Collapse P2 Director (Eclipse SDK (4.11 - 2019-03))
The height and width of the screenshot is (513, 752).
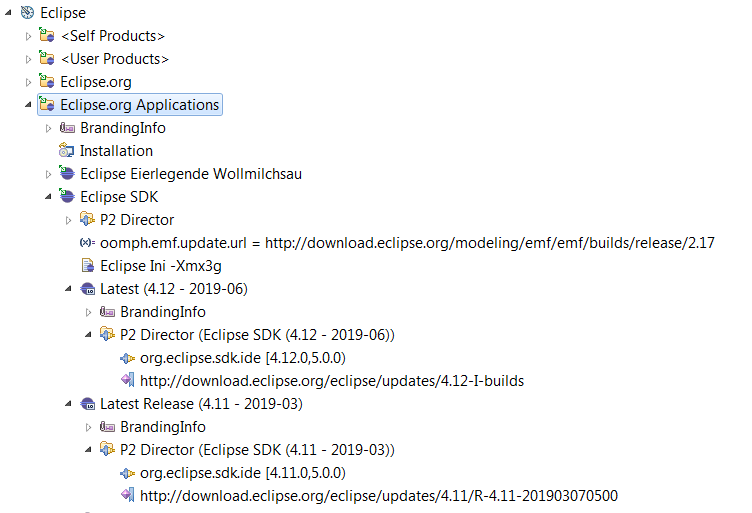(89, 450)
